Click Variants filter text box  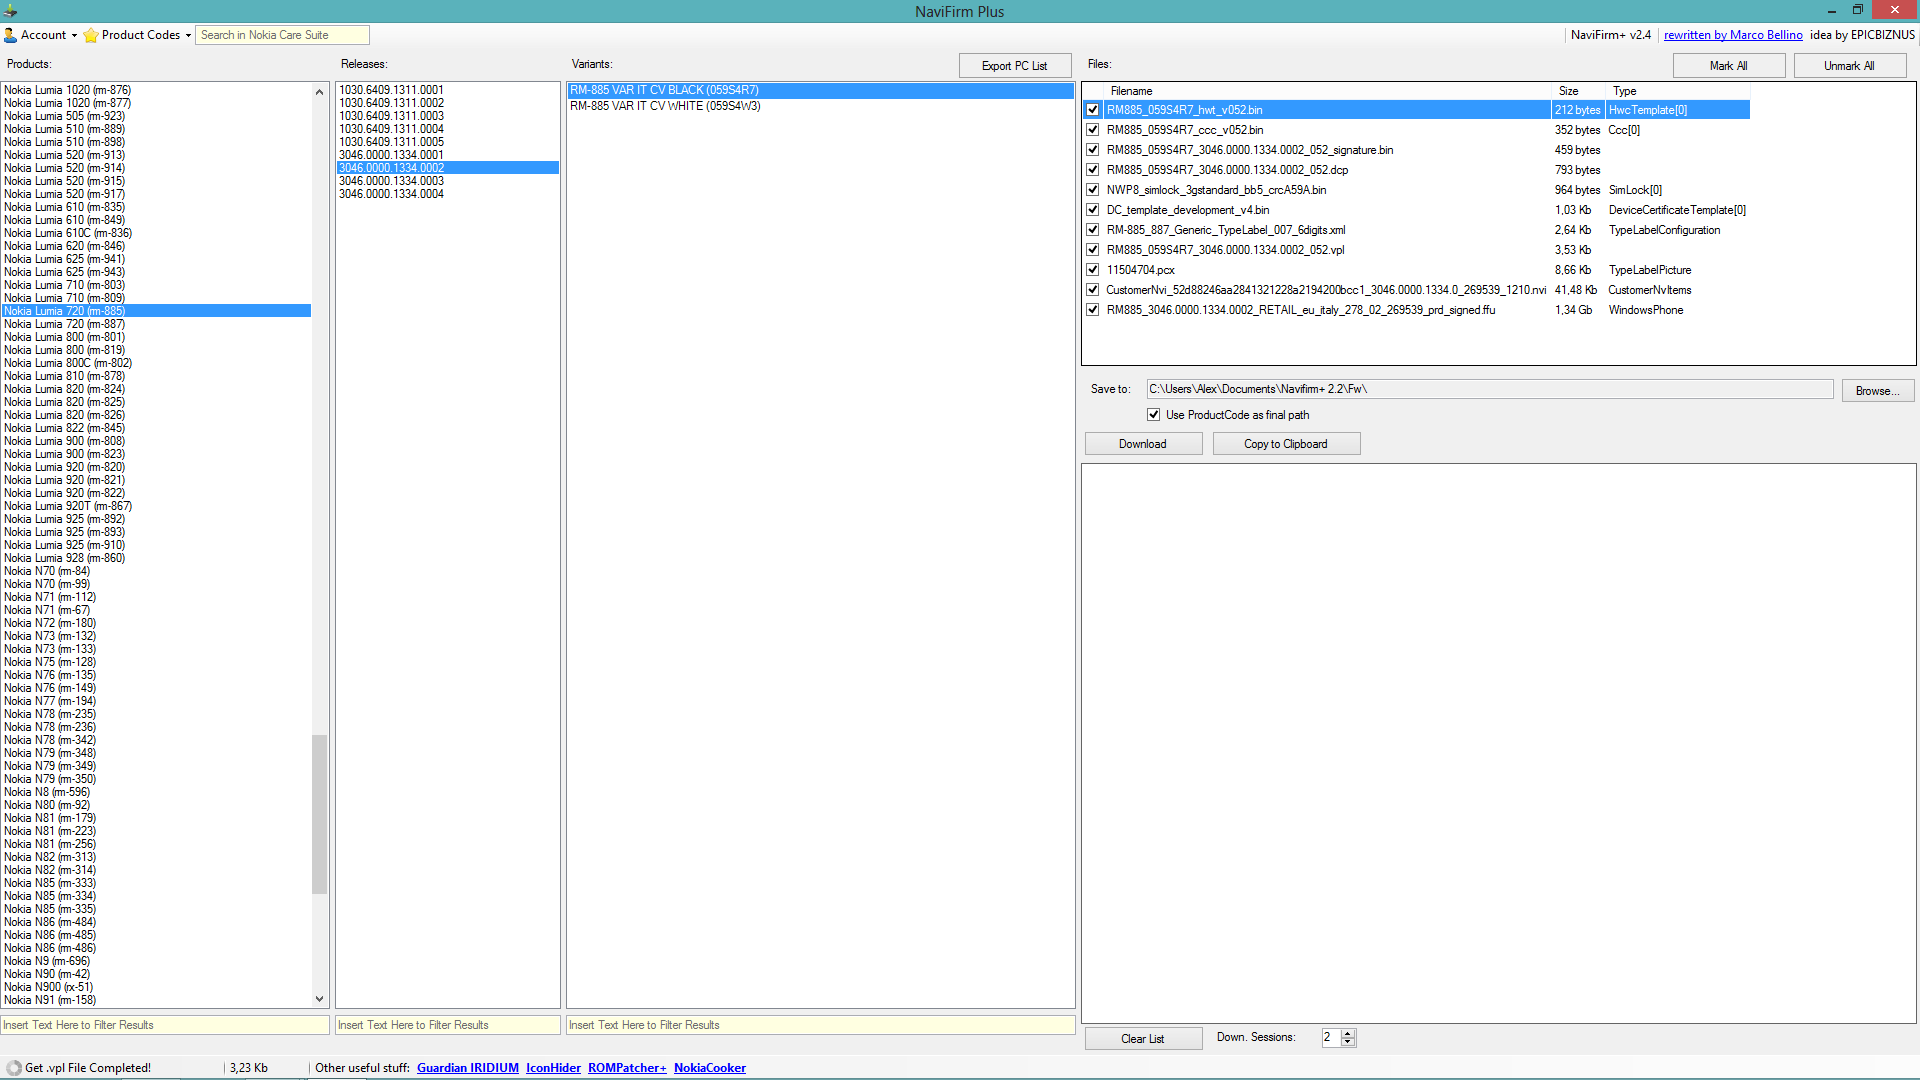(x=821, y=1025)
